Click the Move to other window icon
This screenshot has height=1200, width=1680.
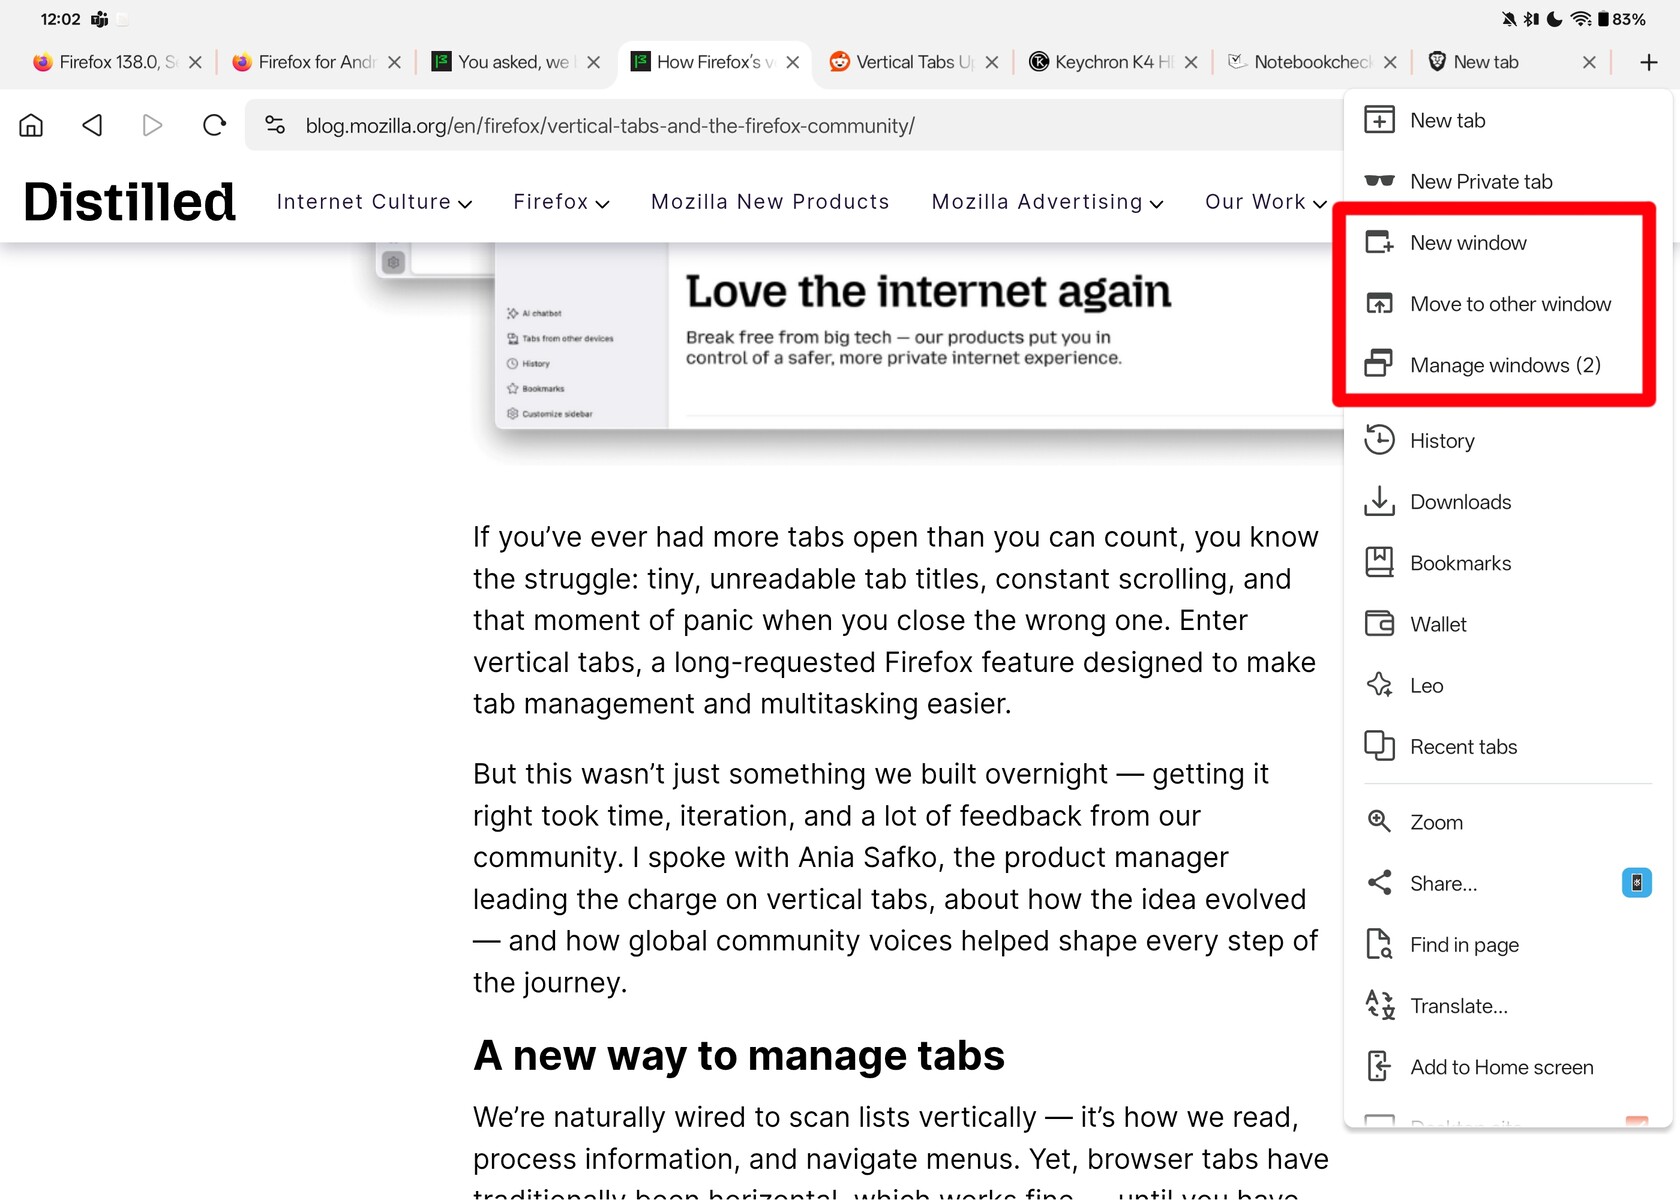[x=1380, y=304]
